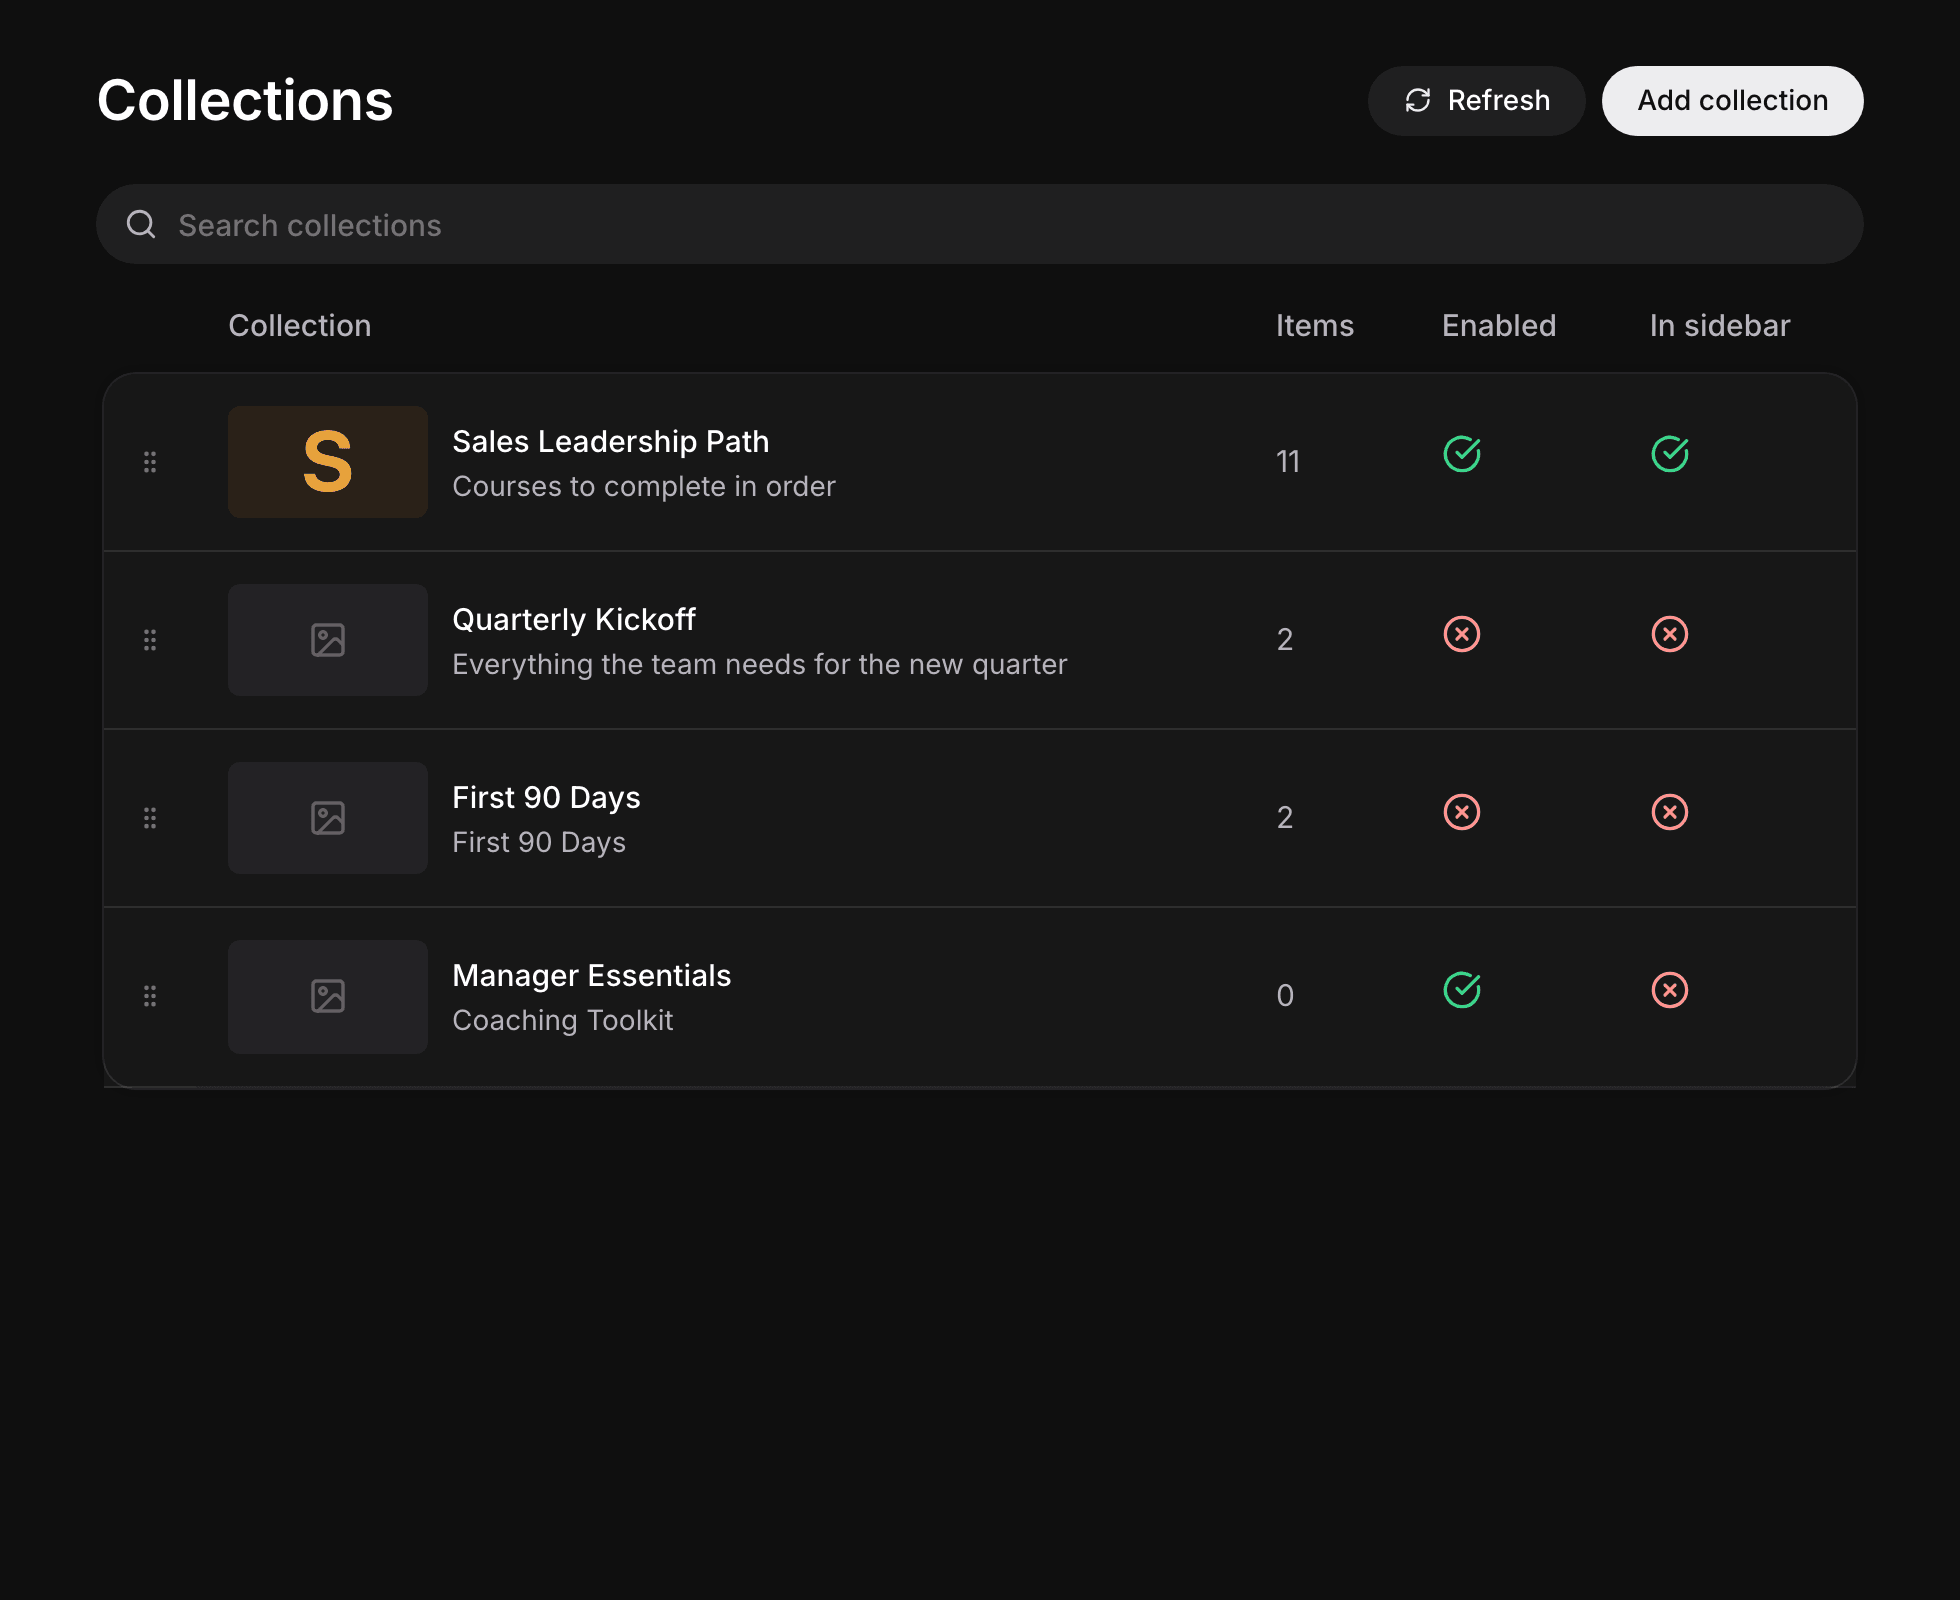Click 'Everything the team needs' description
The height and width of the screenshot is (1600, 1960).
(x=760, y=664)
